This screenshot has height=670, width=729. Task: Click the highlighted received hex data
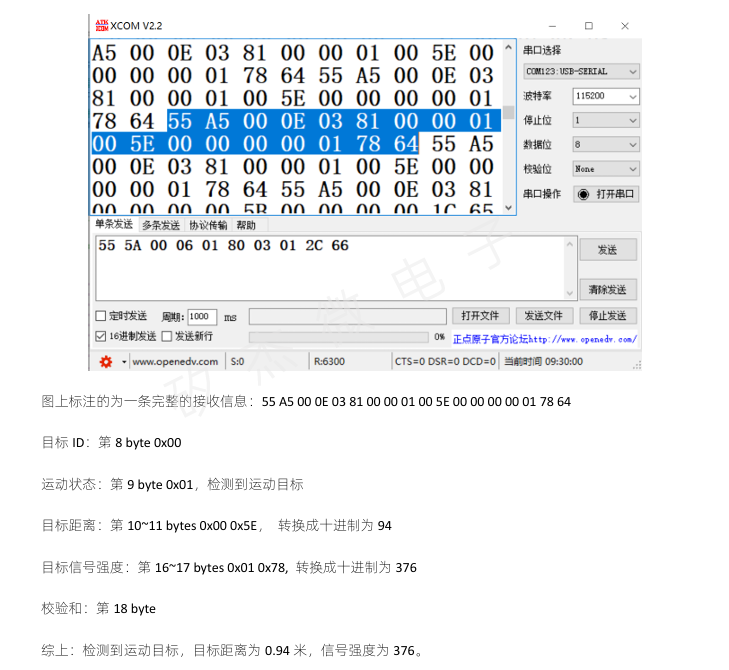pyautogui.click(x=297, y=133)
